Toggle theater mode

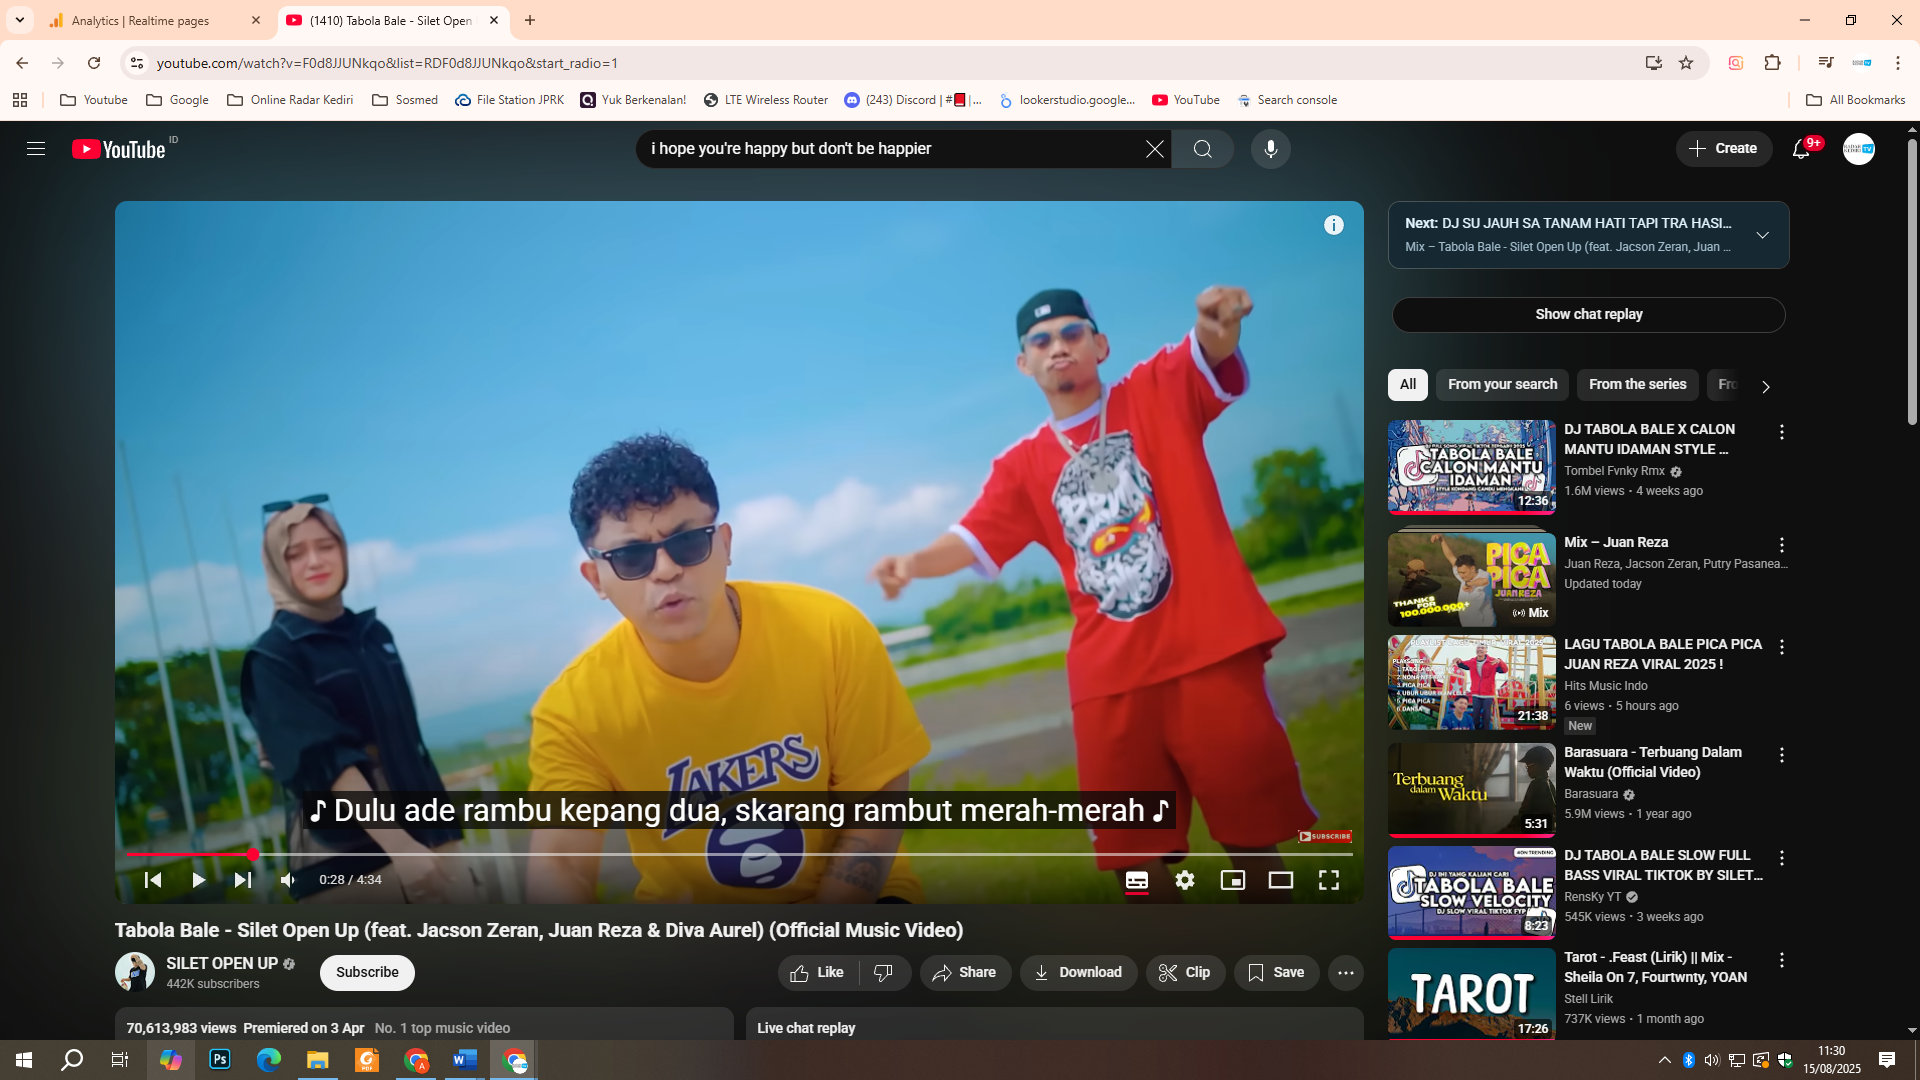point(1281,880)
